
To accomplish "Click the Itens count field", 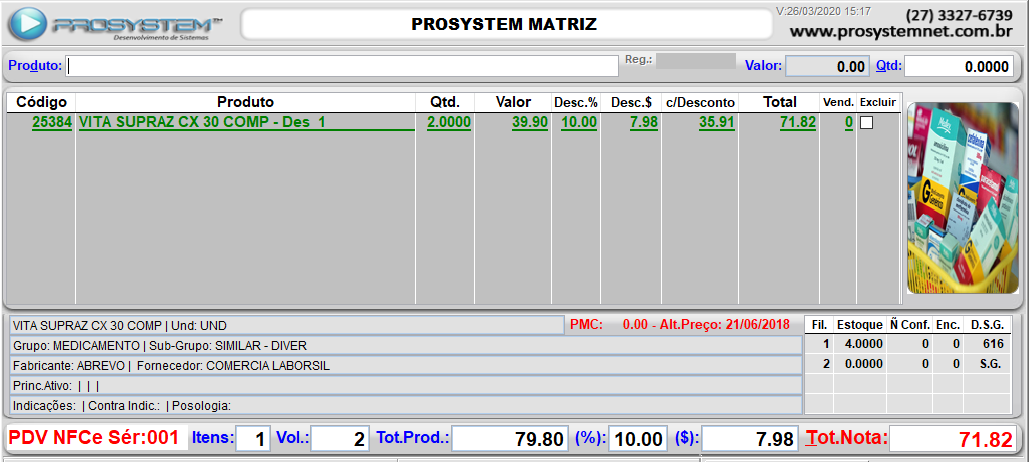I will (253, 439).
